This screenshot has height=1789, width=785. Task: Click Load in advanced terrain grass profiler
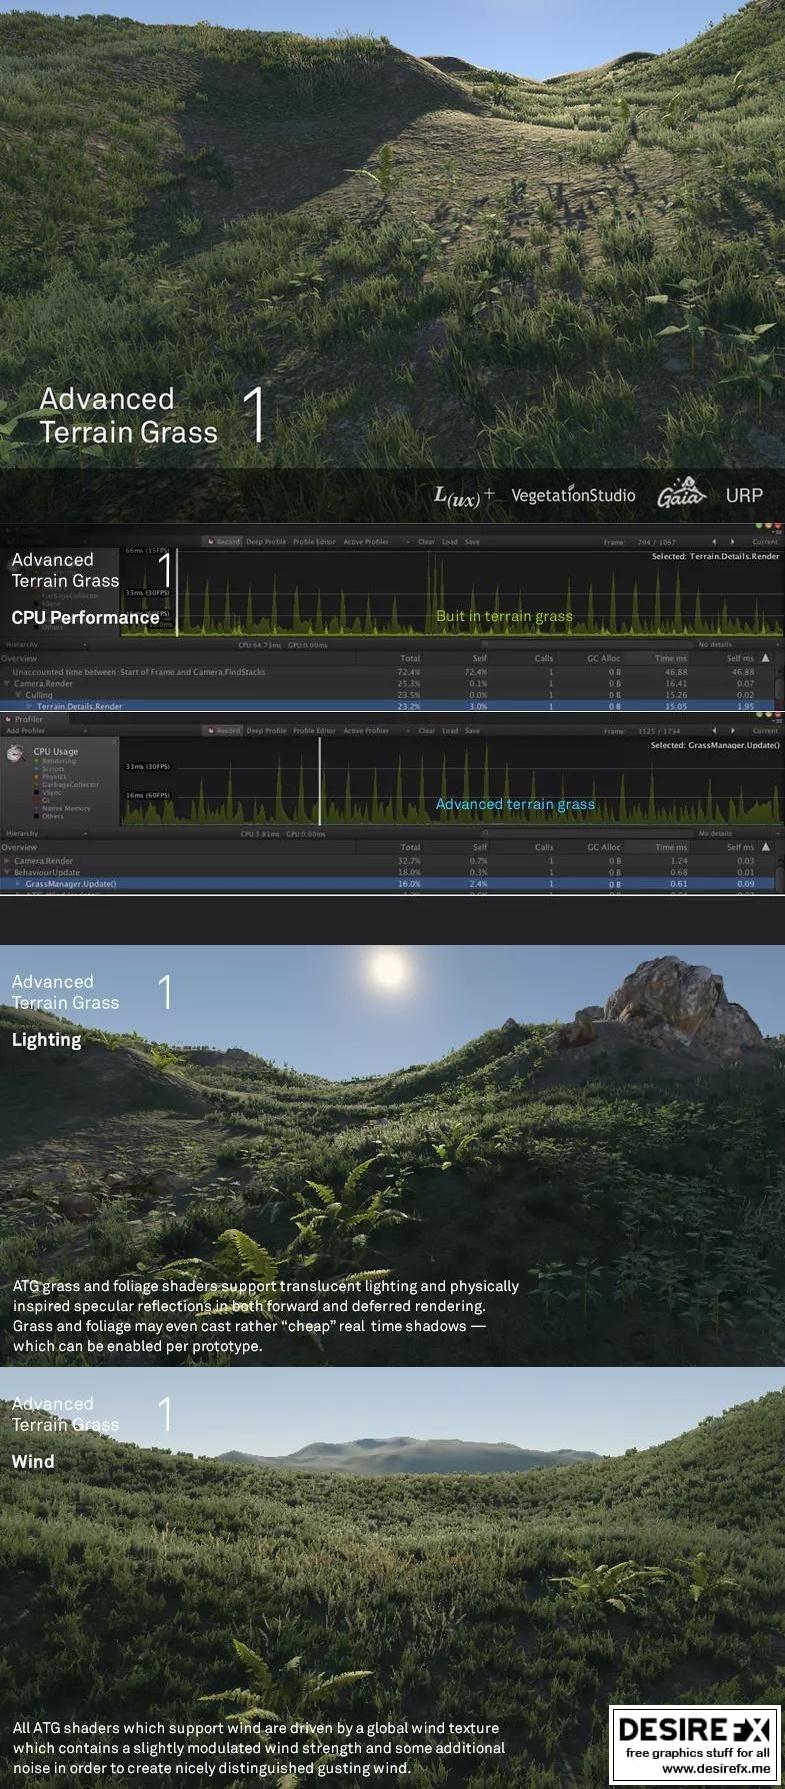coord(450,731)
